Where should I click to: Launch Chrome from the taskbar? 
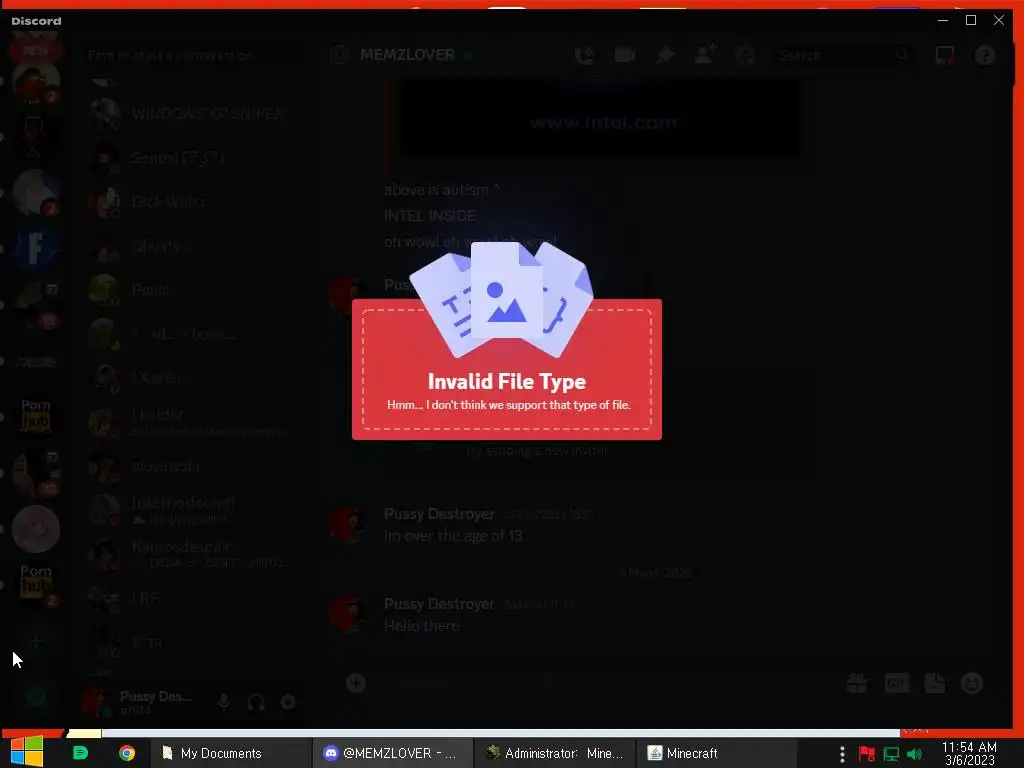pyautogui.click(x=127, y=753)
